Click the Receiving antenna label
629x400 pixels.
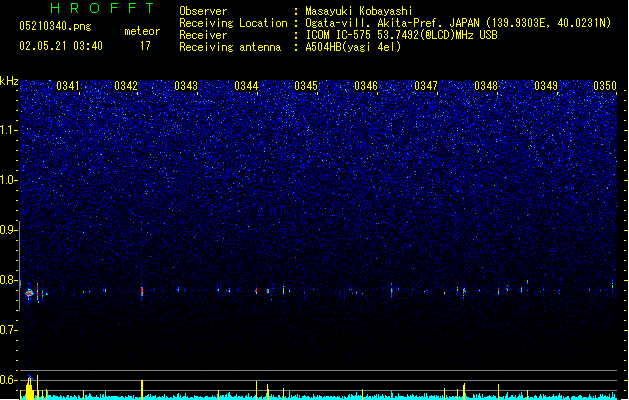tap(230, 47)
